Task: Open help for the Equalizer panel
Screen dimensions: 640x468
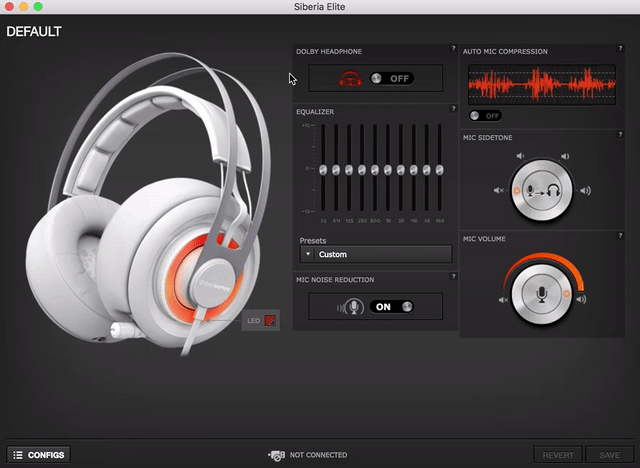Action: [453, 109]
